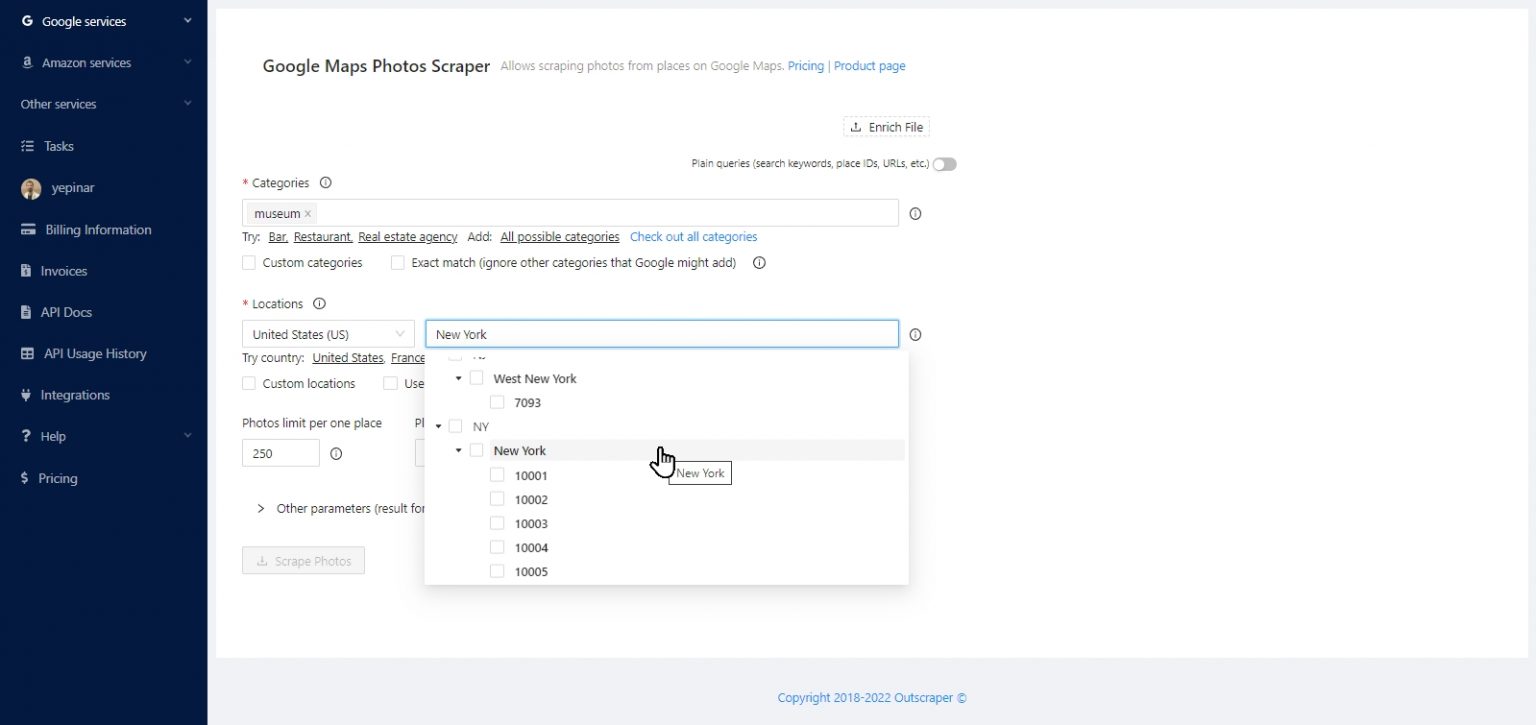Image resolution: width=1536 pixels, height=725 pixels.
Task: Enable the Exact match checkbox
Action: click(398, 263)
